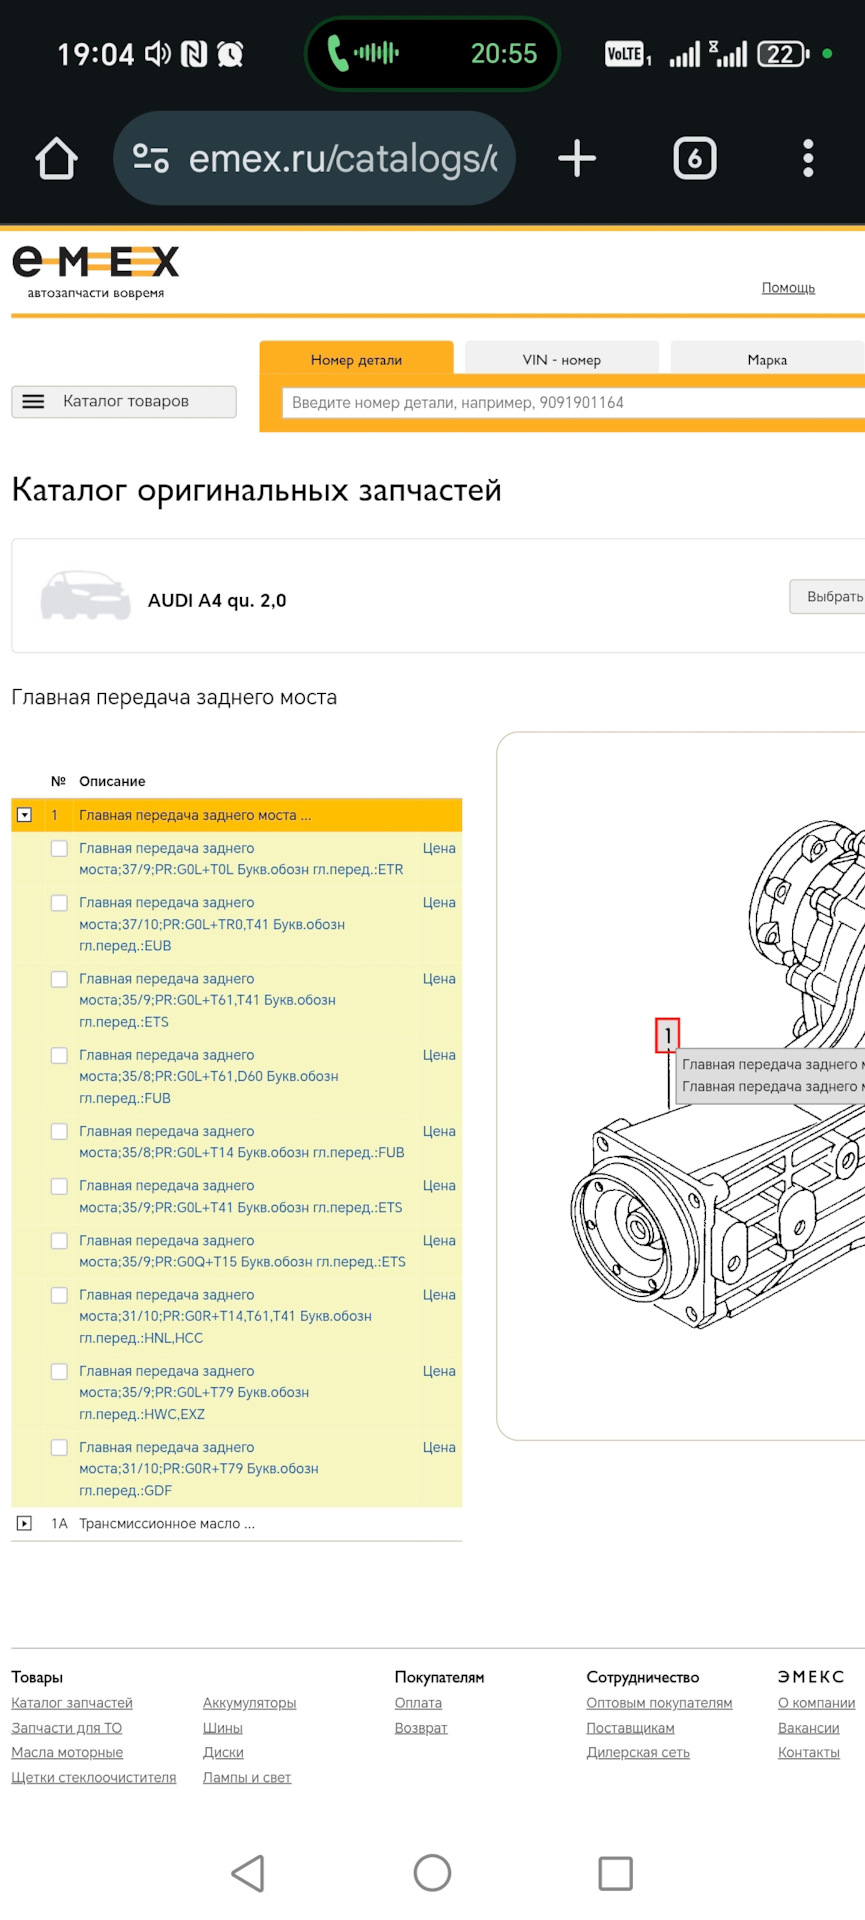The height and width of the screenshot is (1920, 865).
Task: Open Оплата footer link
Action: click(418, 1703)
